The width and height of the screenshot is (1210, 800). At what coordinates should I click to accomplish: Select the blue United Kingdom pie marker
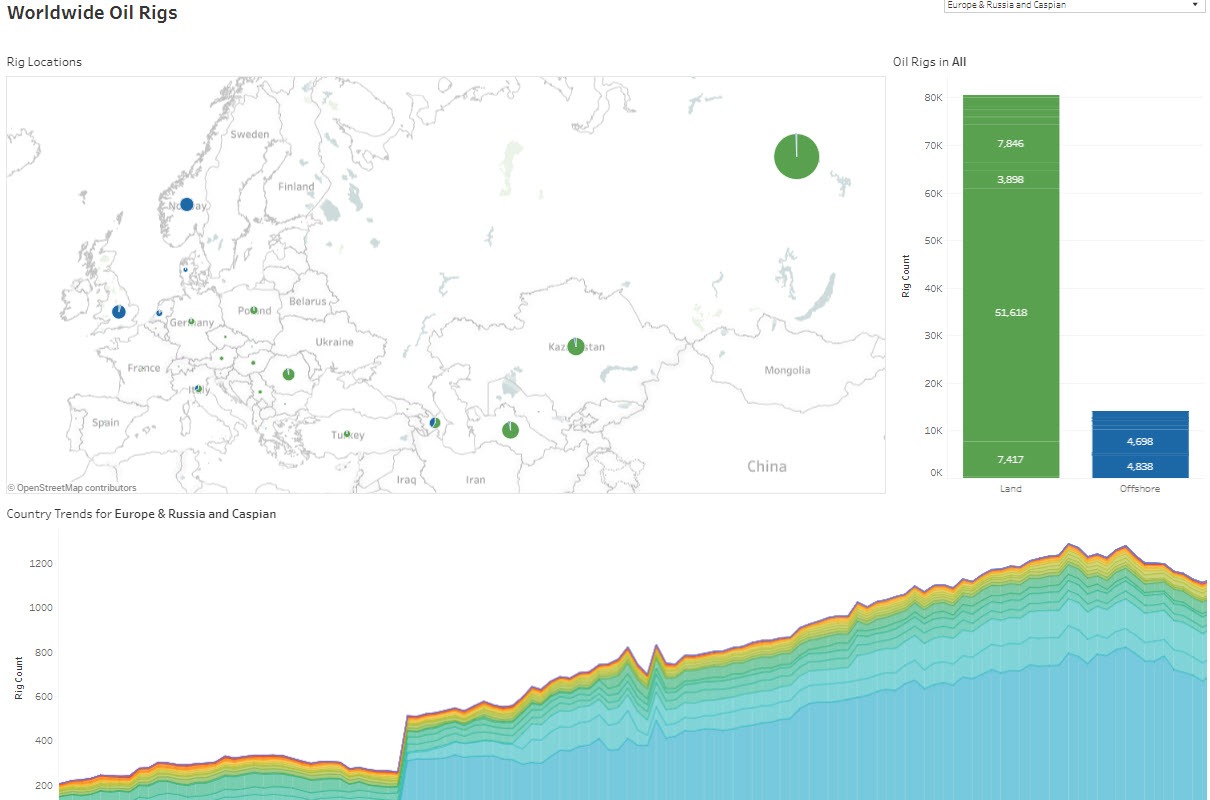point(119,312)
